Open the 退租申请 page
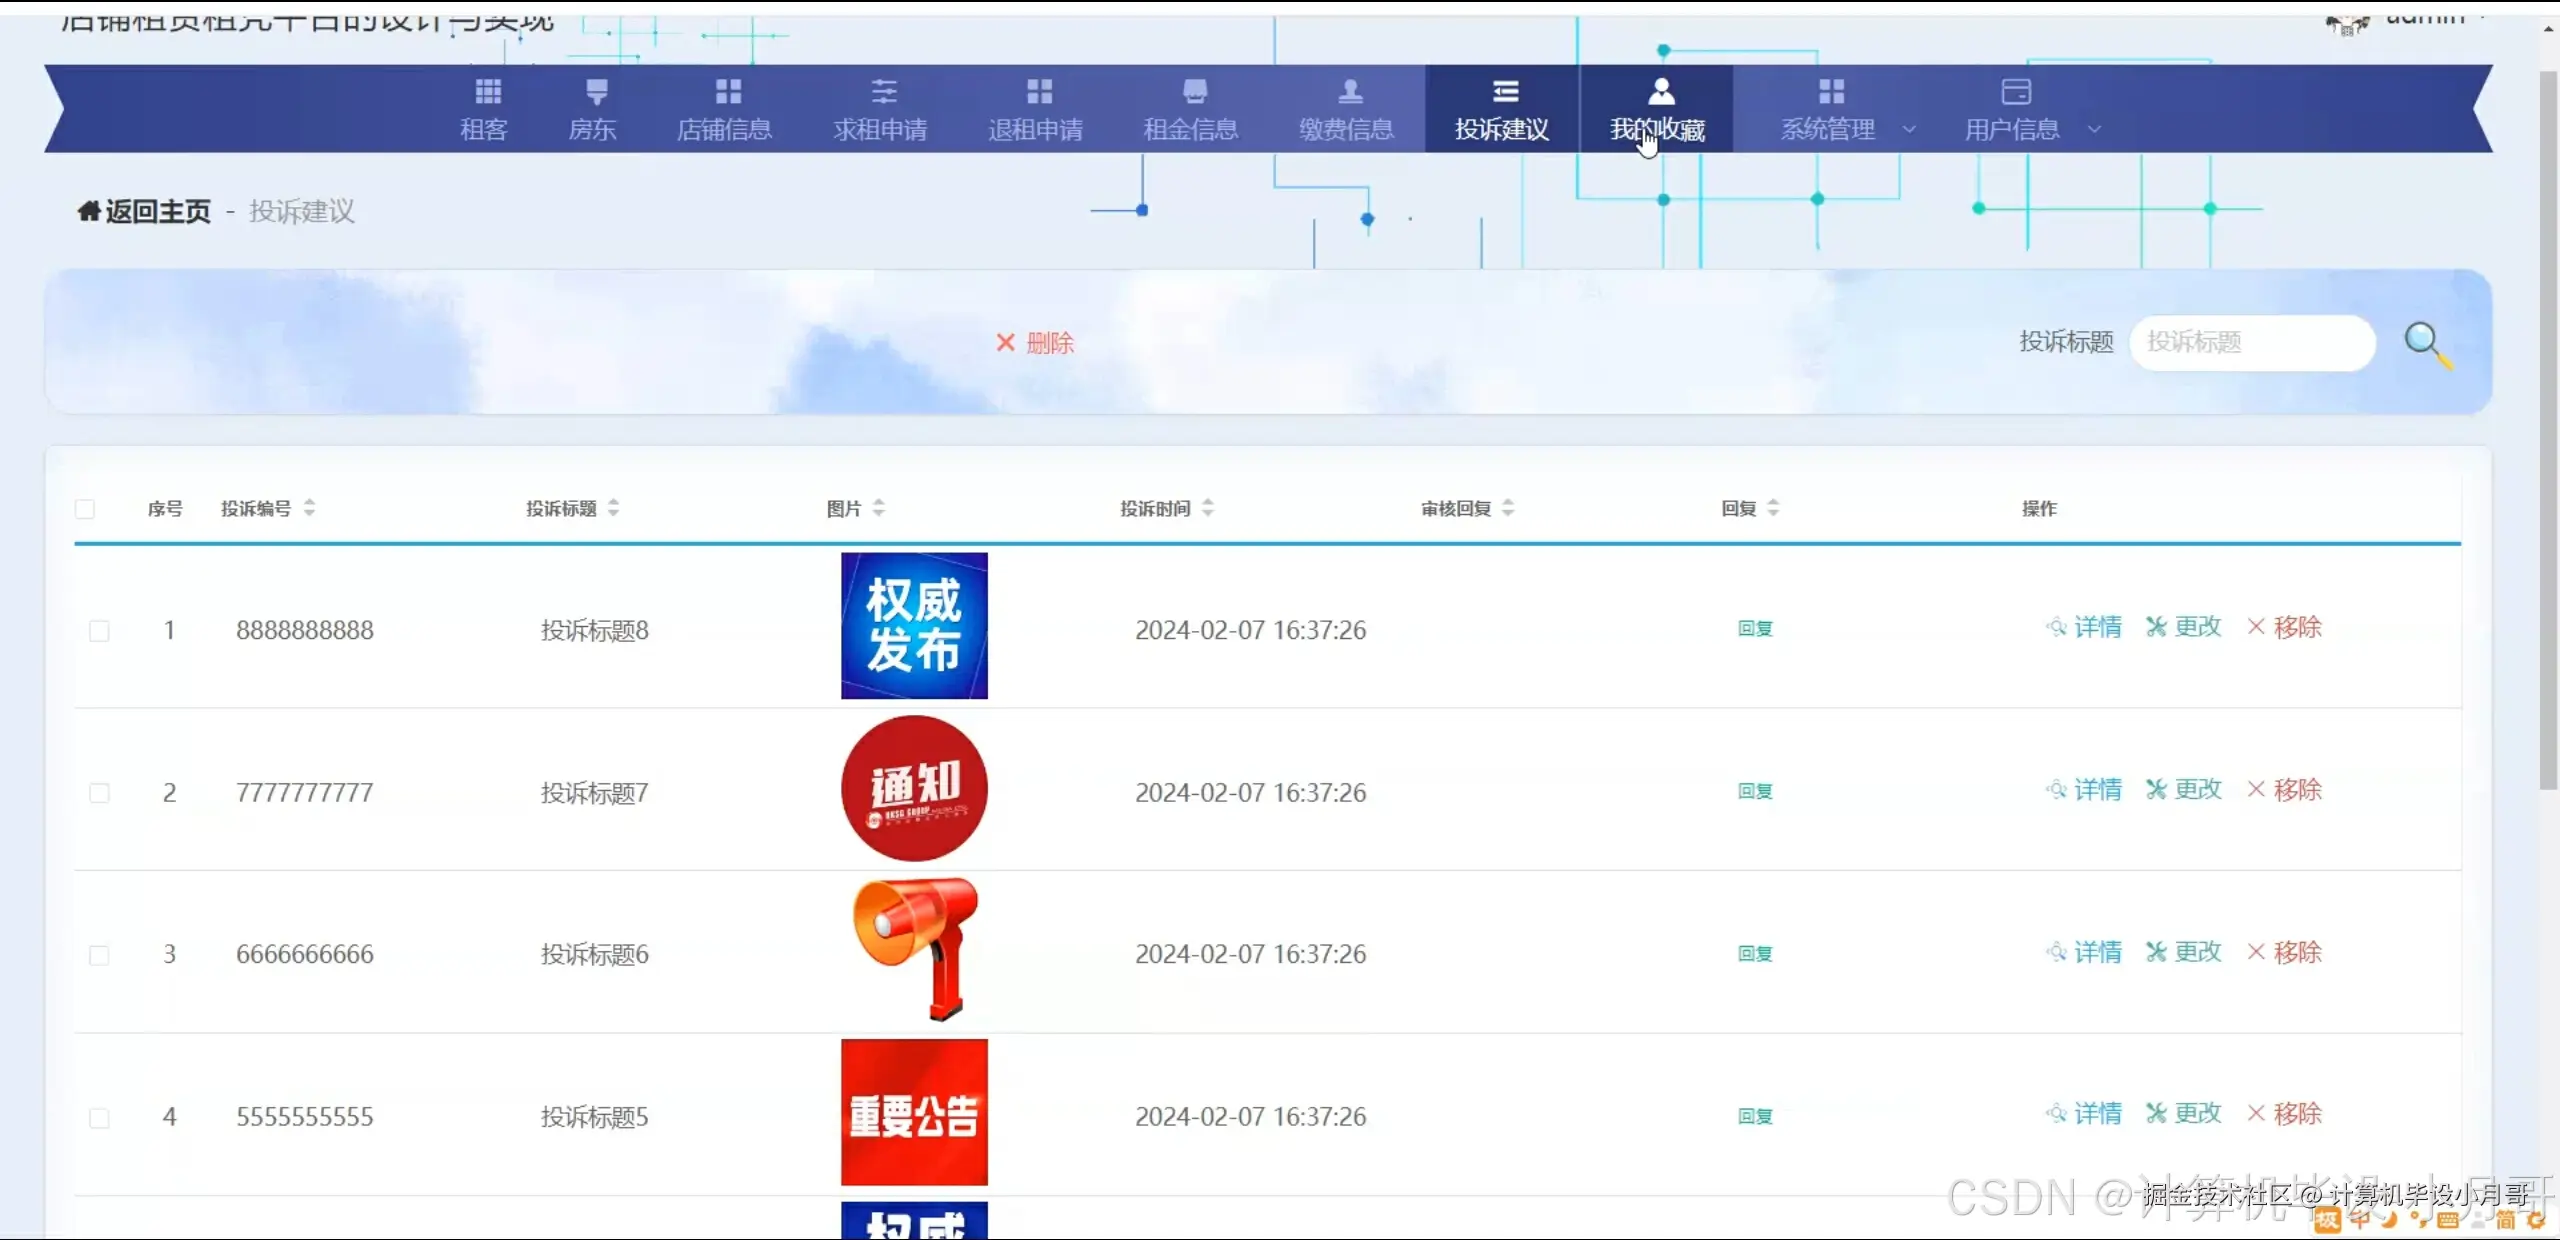Image resolution: width=2560 pixels, height=1240 pixels. [1036, 107]
